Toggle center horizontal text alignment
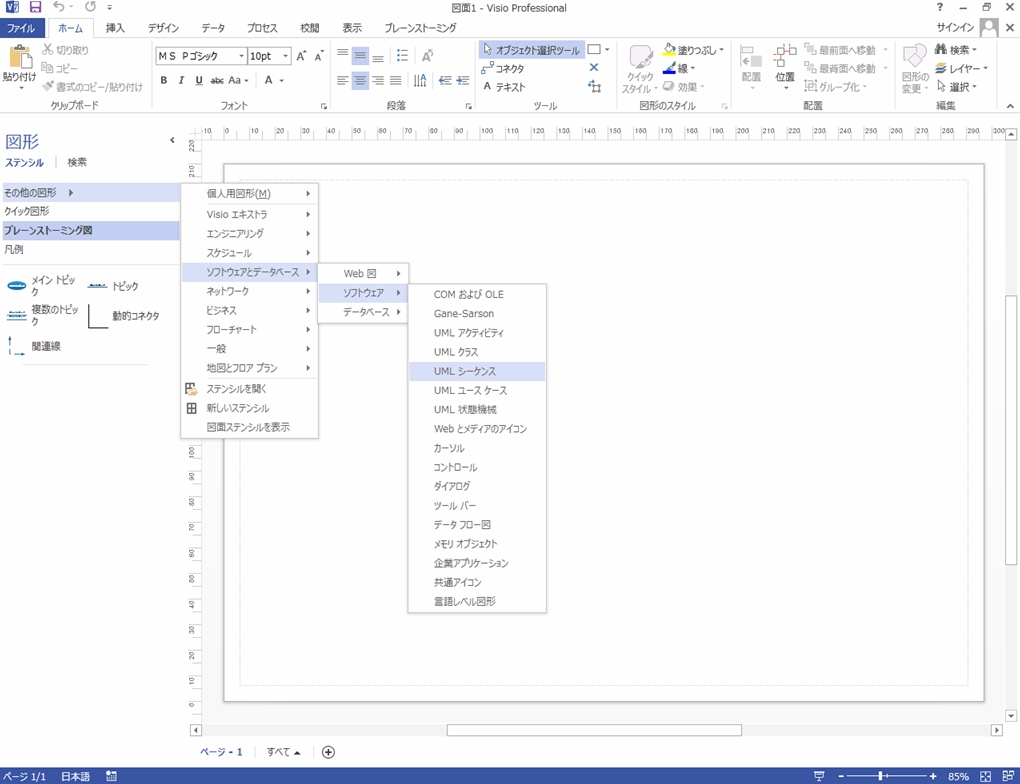The width and height of the screenshot is (1020, 784). [x=360, y=81]
